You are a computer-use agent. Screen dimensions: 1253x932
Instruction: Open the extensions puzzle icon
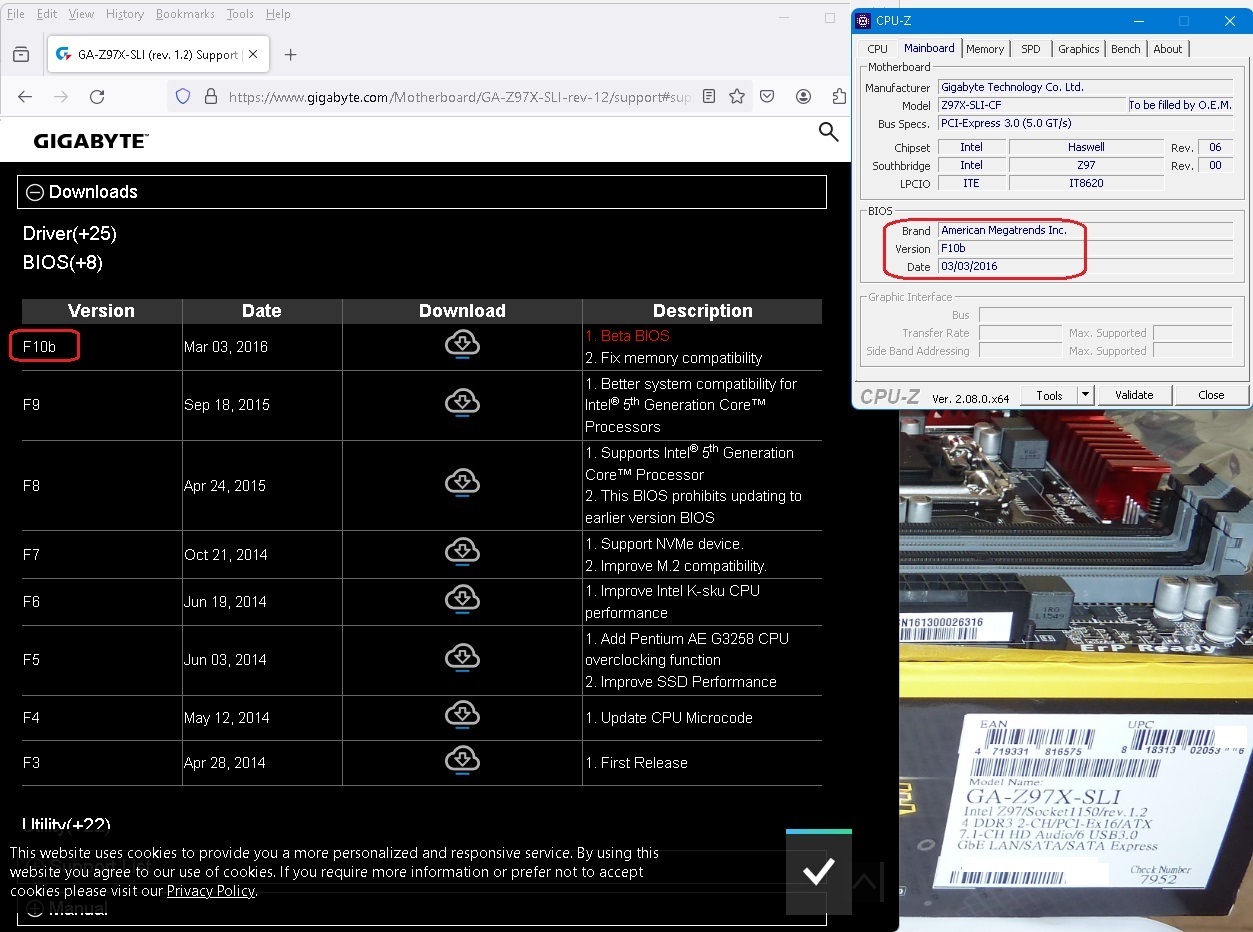pyautogui.click(x=839, y=97)
